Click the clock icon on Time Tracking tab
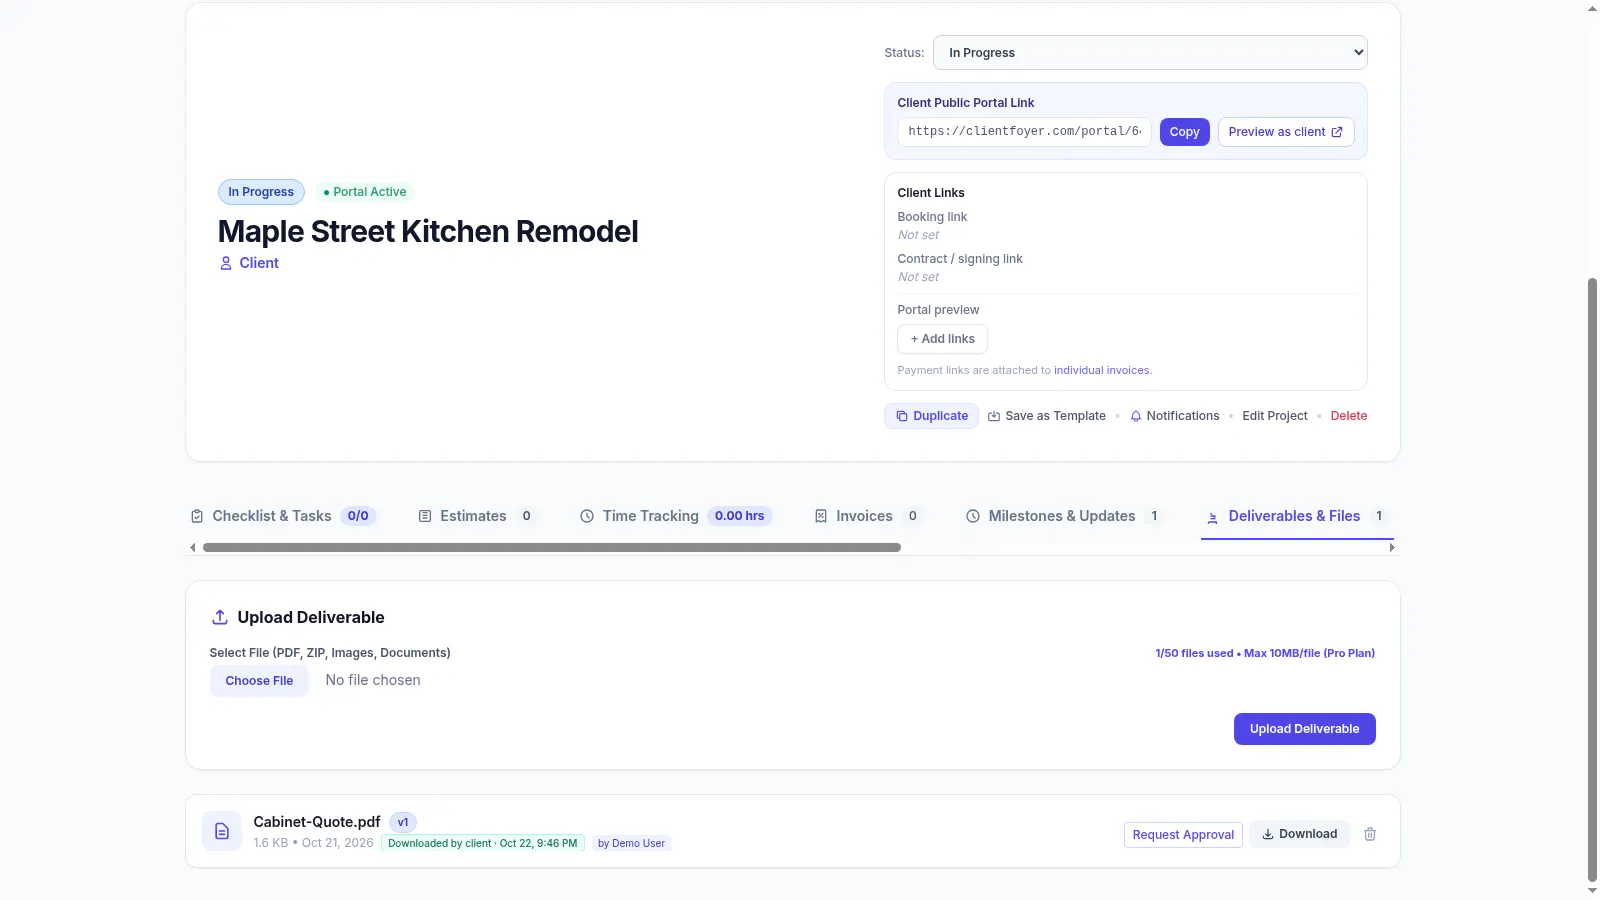The image size is (1600, 900). 587,516
